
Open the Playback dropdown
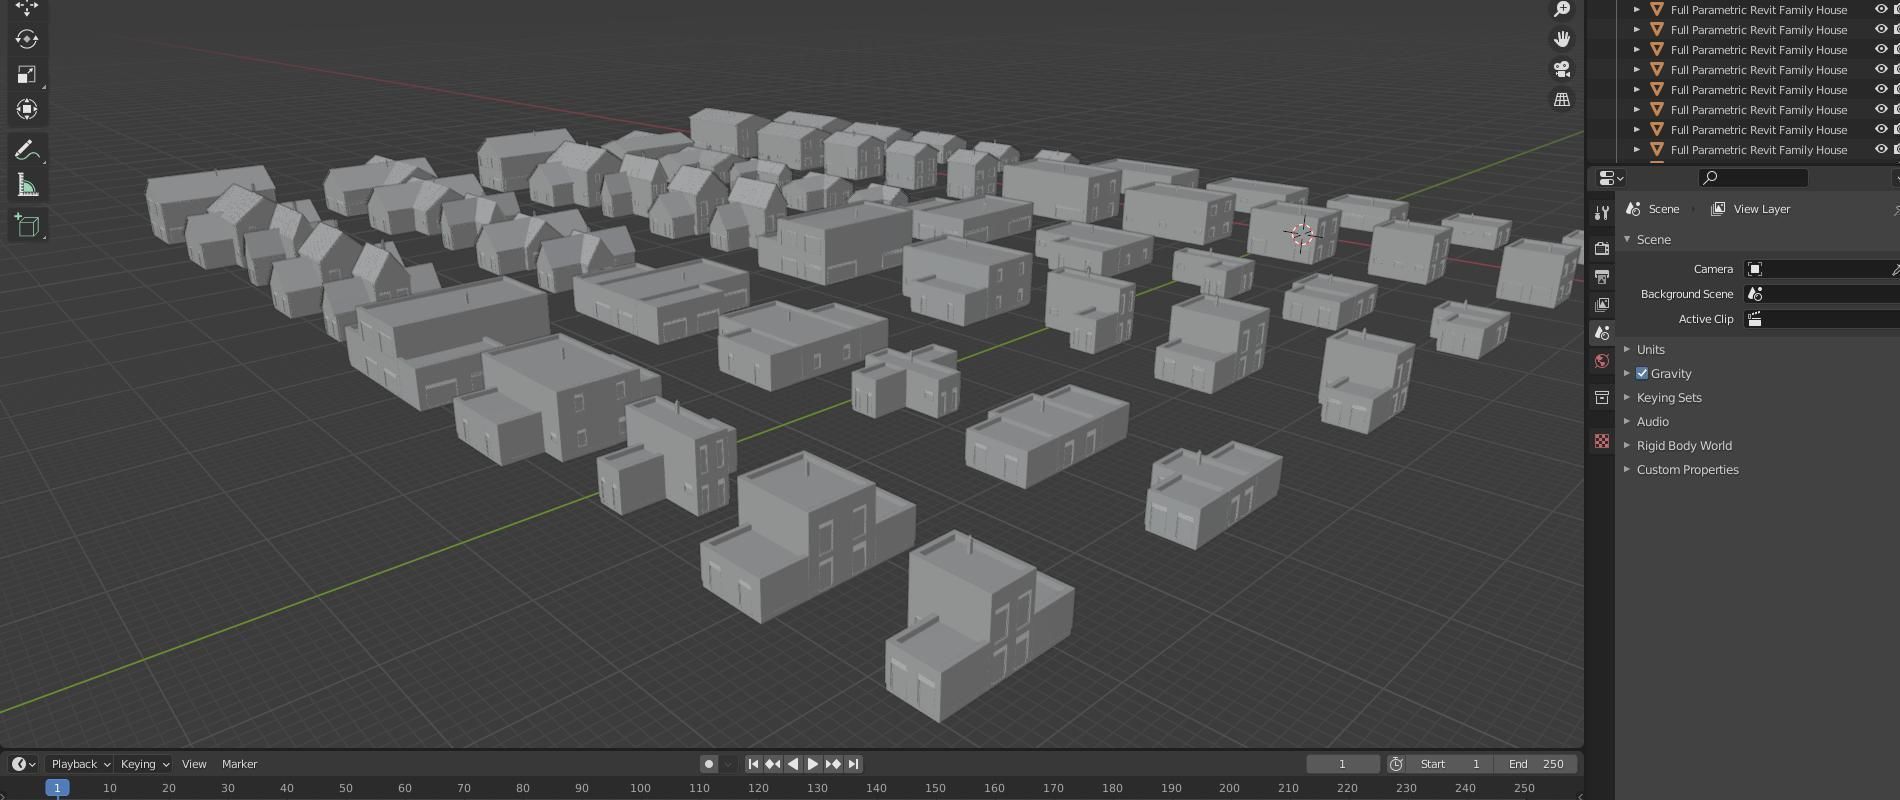(80, 764)
